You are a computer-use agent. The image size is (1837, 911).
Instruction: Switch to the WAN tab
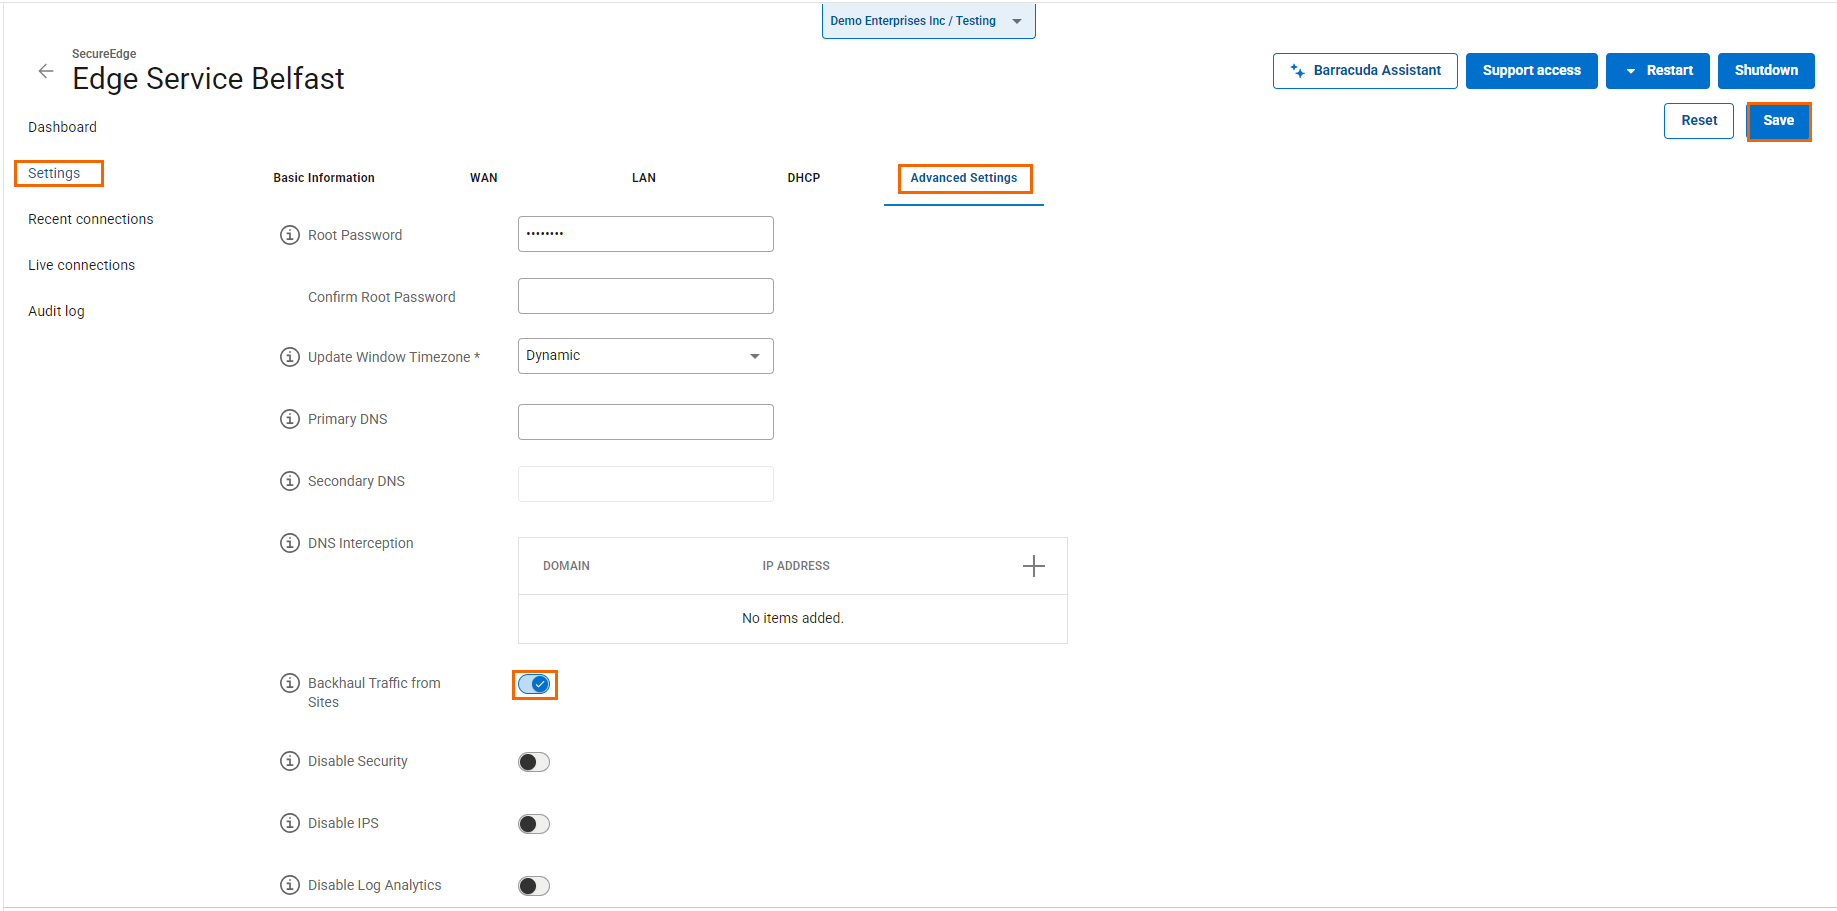click(x=484, y=178)
